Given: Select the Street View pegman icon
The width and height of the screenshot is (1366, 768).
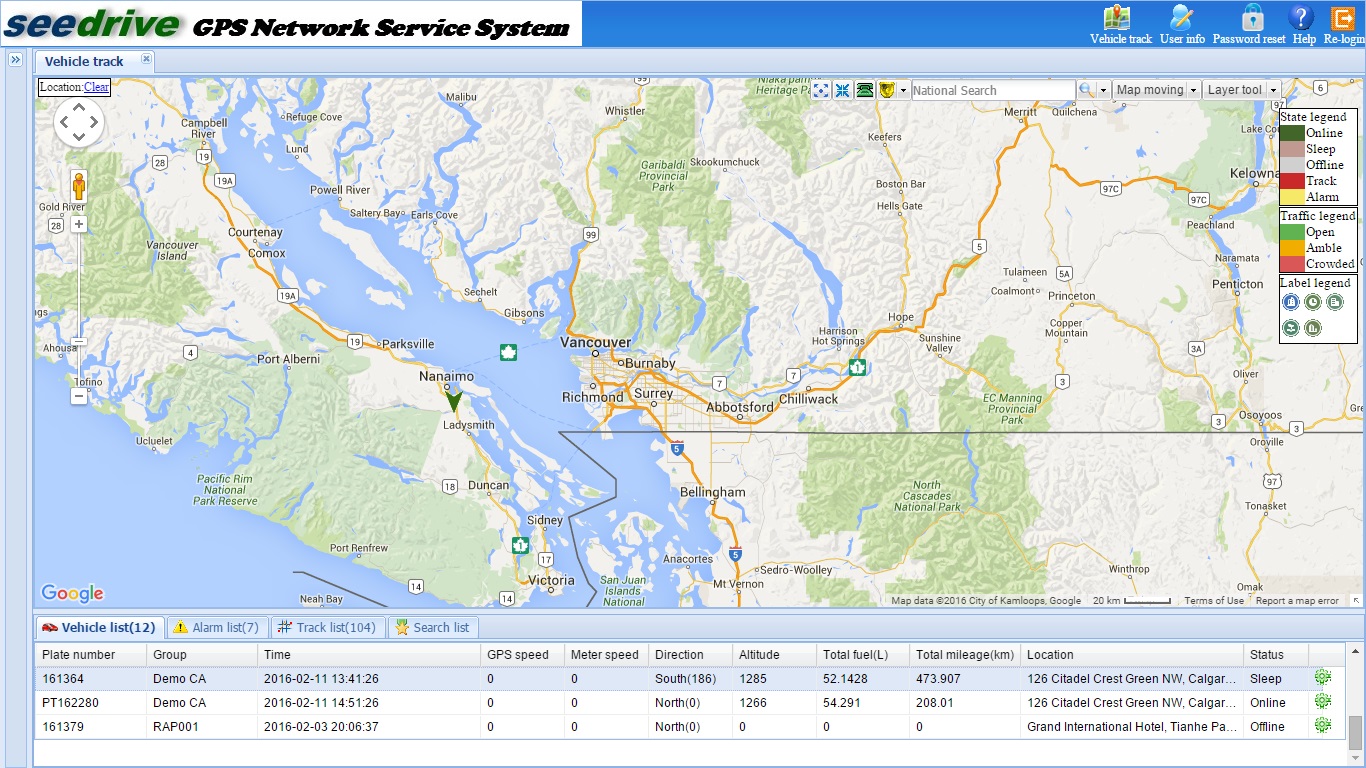Looking at the screenshot, I should coord(79,186).
